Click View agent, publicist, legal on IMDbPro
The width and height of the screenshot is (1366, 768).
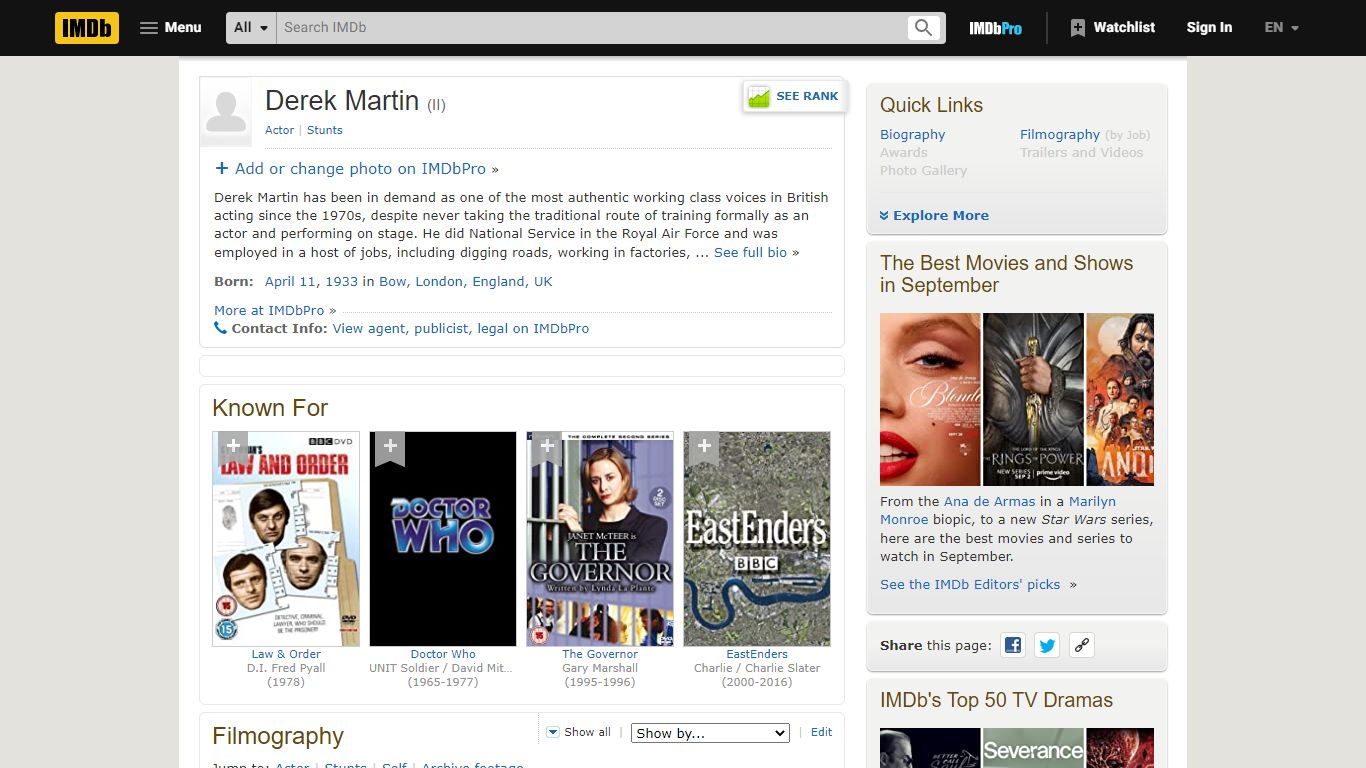coord(461,328)
